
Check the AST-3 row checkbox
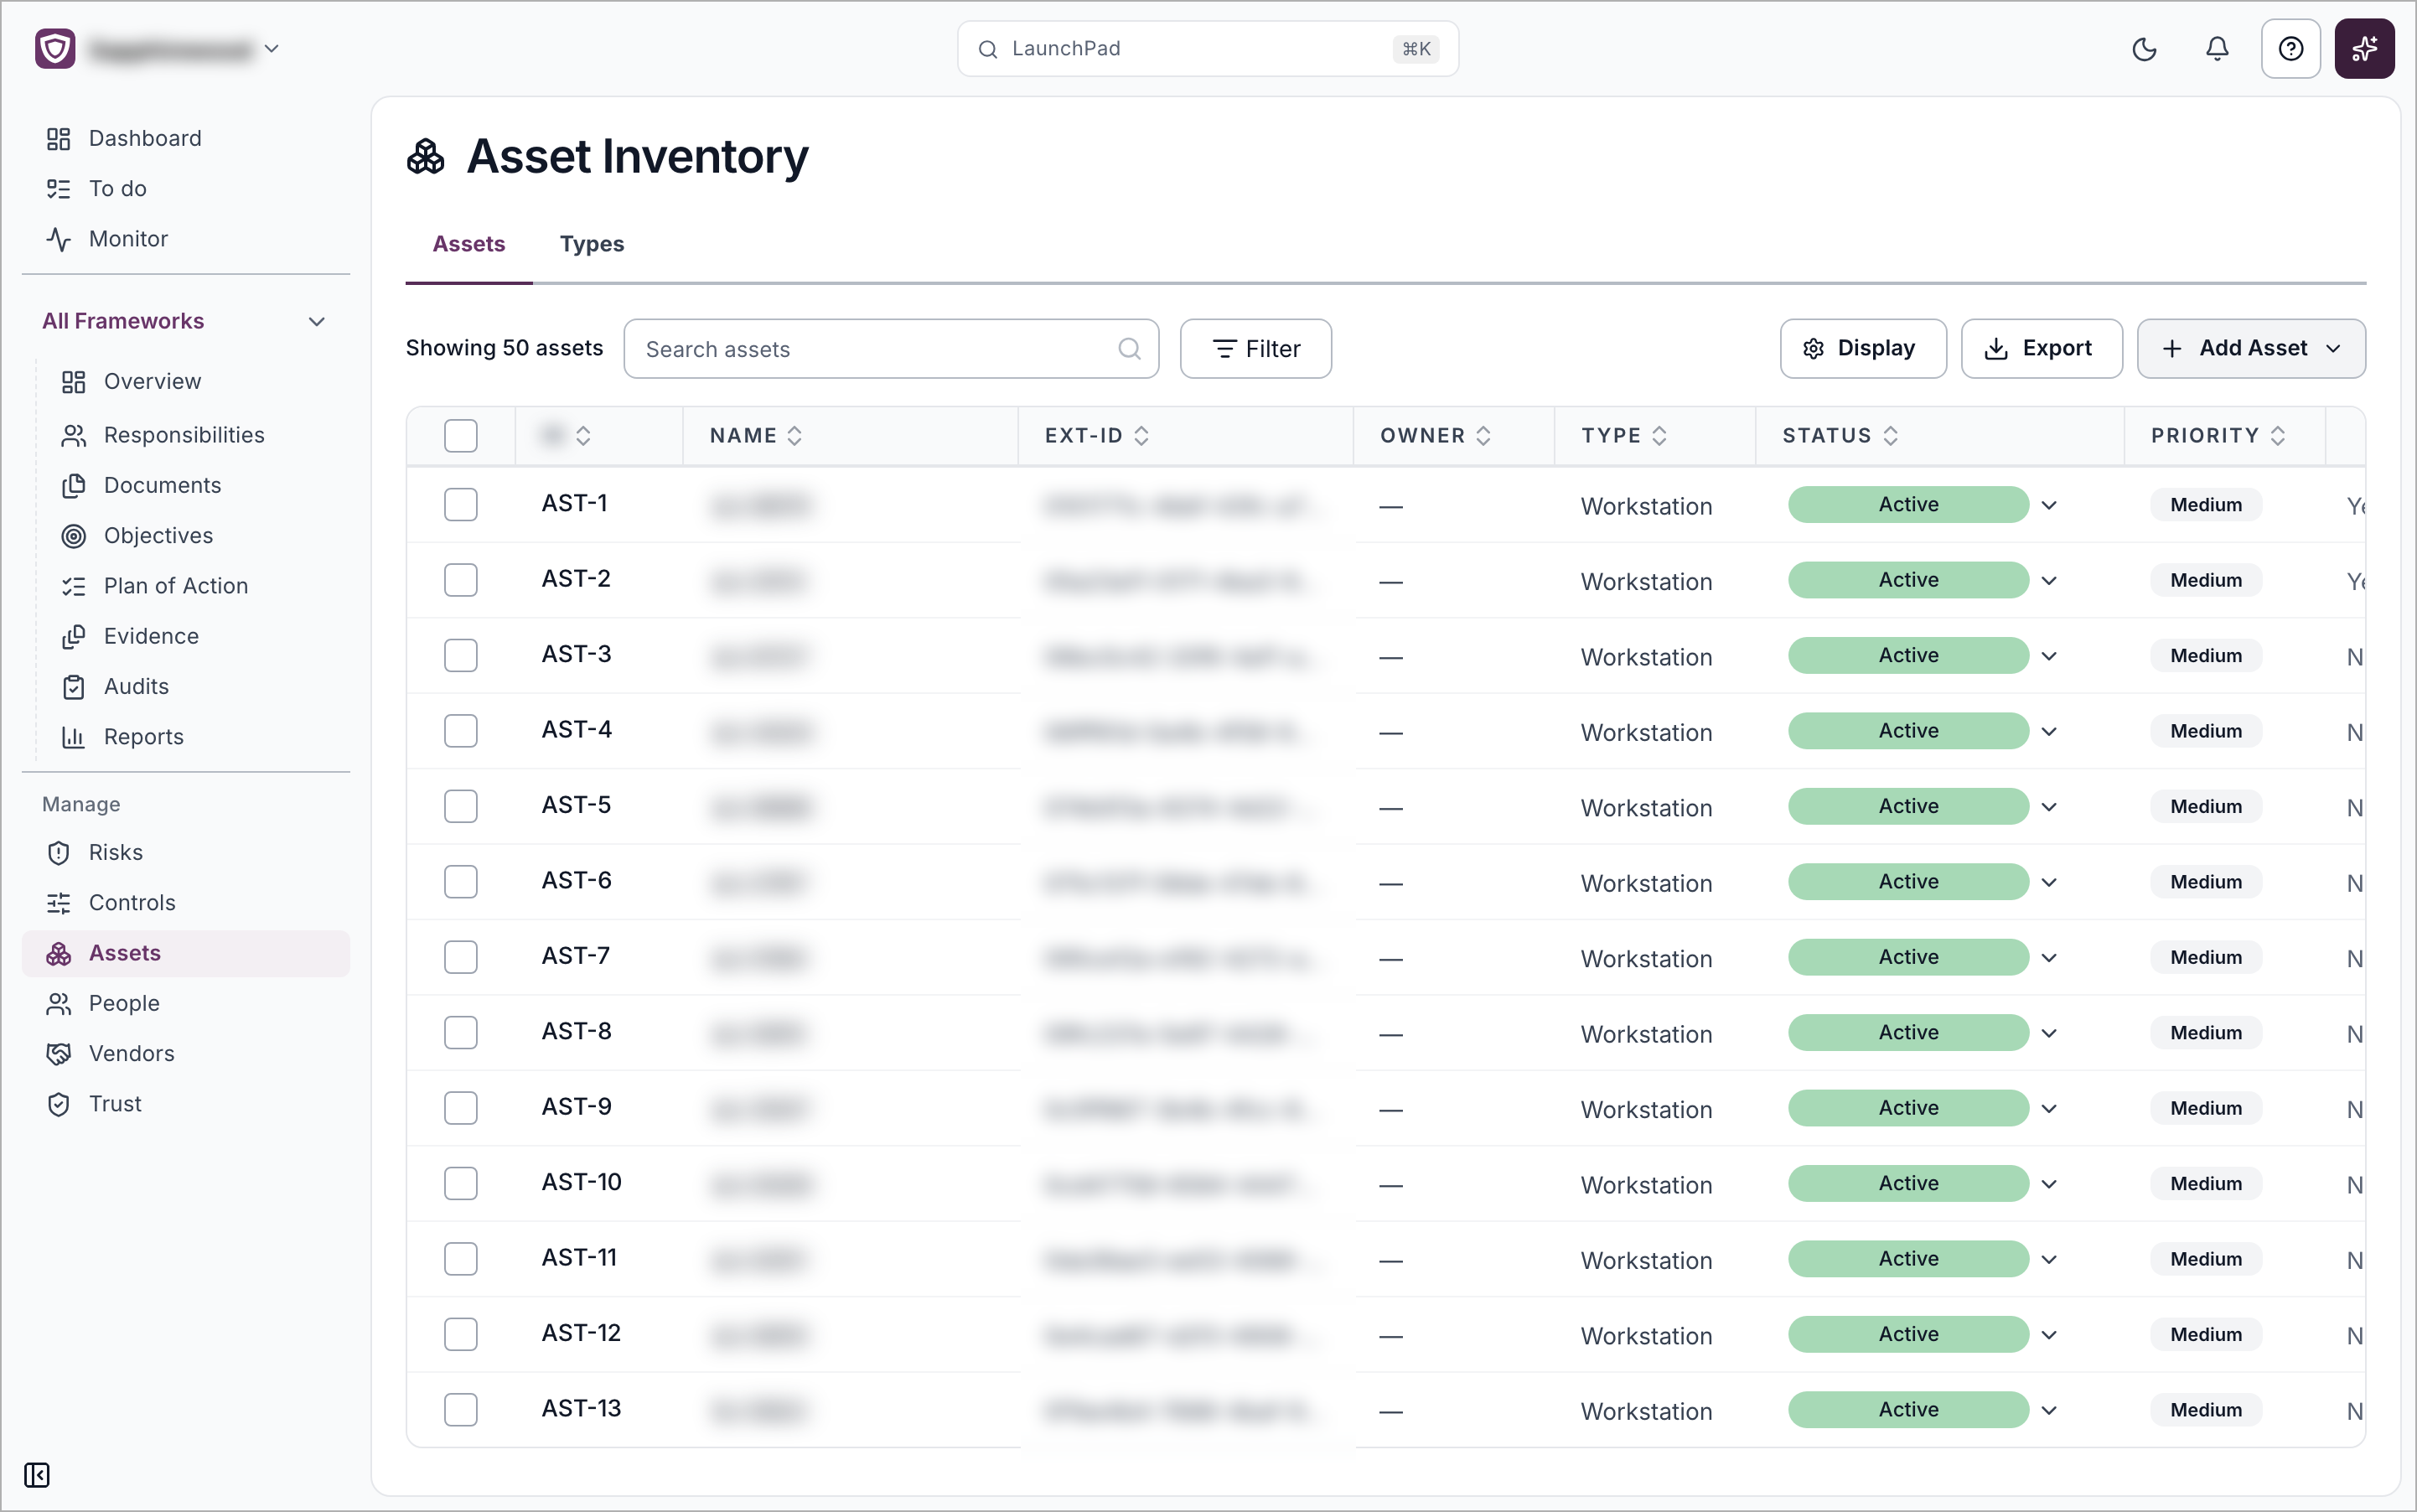pos(460,655)
